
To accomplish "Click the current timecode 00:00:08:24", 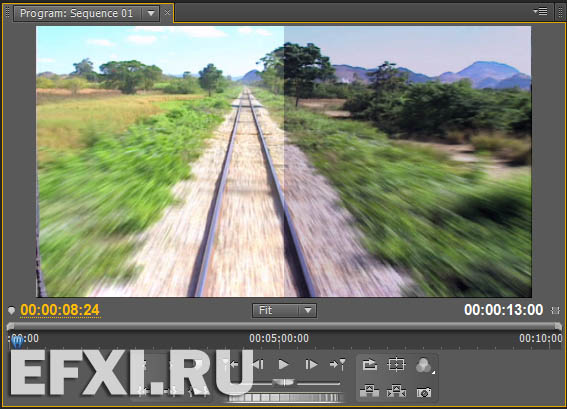I will (x=60, y=310).
